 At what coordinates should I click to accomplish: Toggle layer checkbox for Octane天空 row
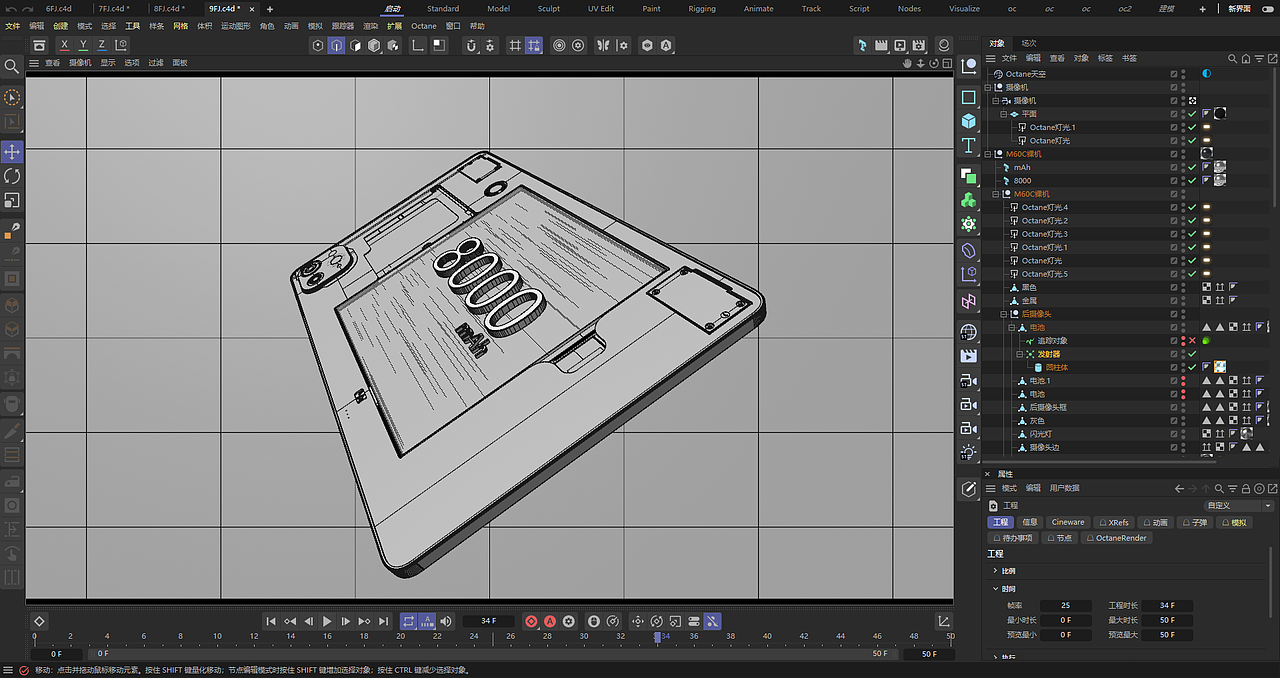click(x=1174, y=74)
